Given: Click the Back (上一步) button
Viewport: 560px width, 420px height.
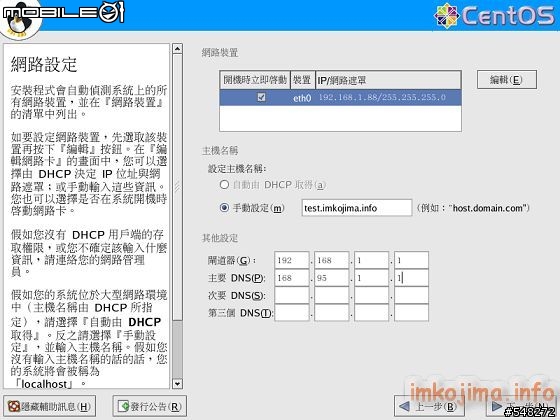Looking at the screenshot, I should click(x=429, y=406).
